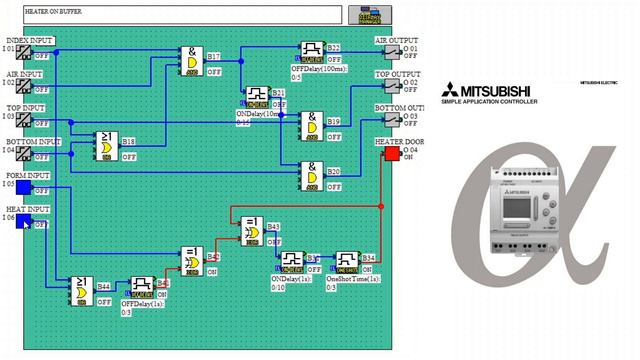Toggle the I 04 BOTTOM INPUT switch

click(23, 154)
